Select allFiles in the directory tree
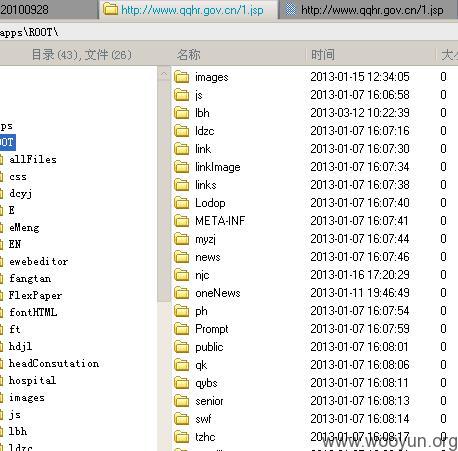The image size is (458, 451). [33, 159]
